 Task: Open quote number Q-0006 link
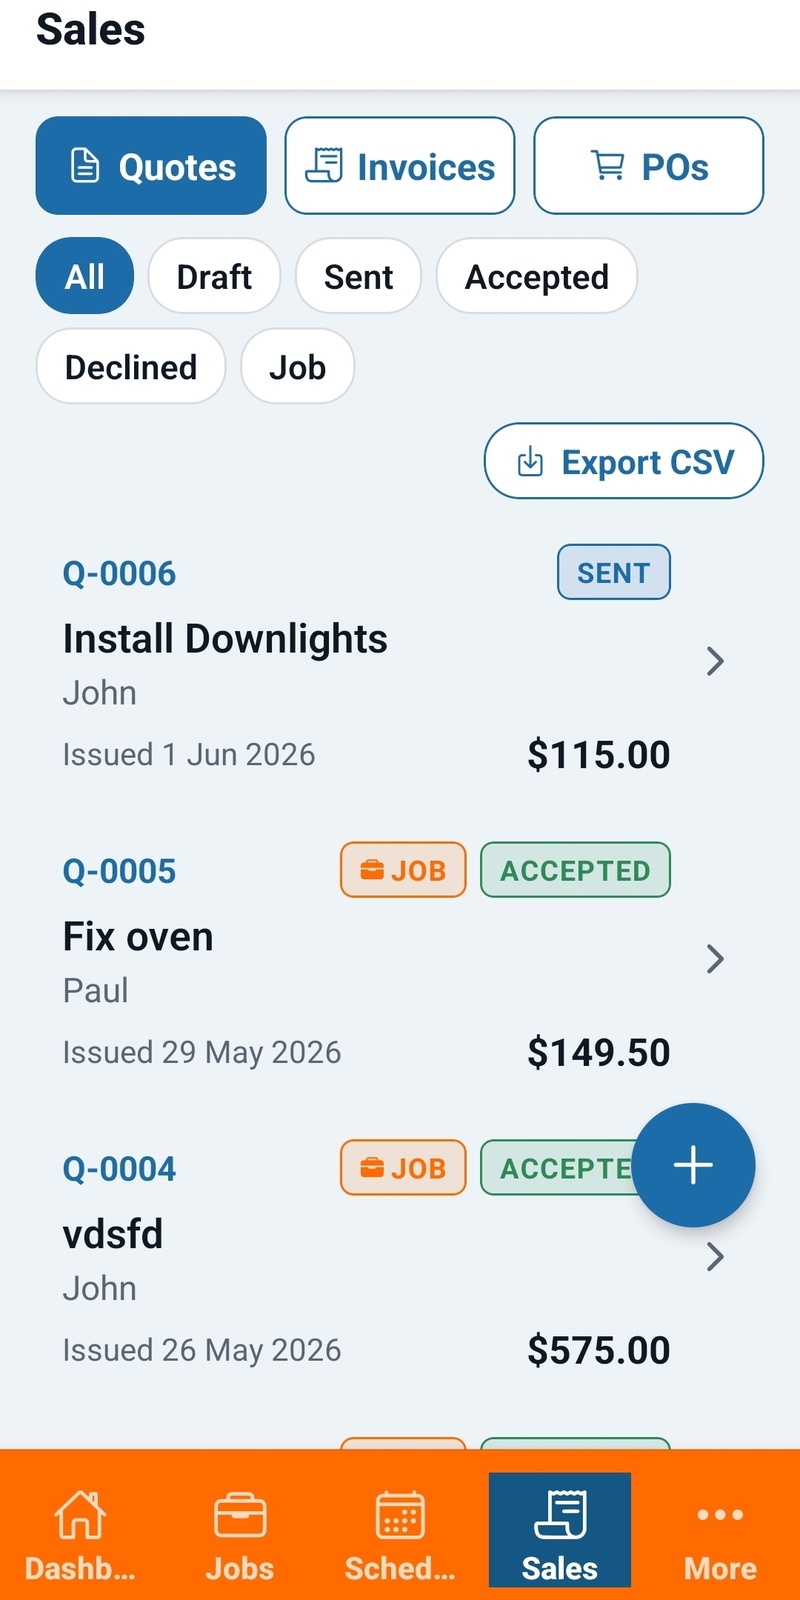pos(119,573)
